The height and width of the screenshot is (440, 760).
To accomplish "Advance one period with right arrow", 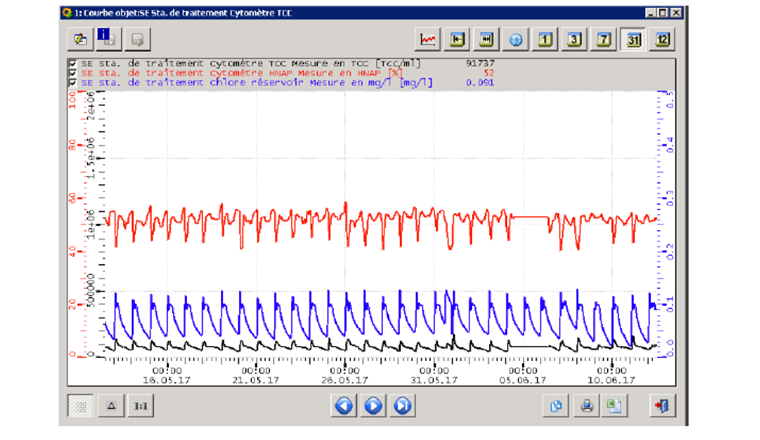I will pyautogui.click(x=373, y=406).
